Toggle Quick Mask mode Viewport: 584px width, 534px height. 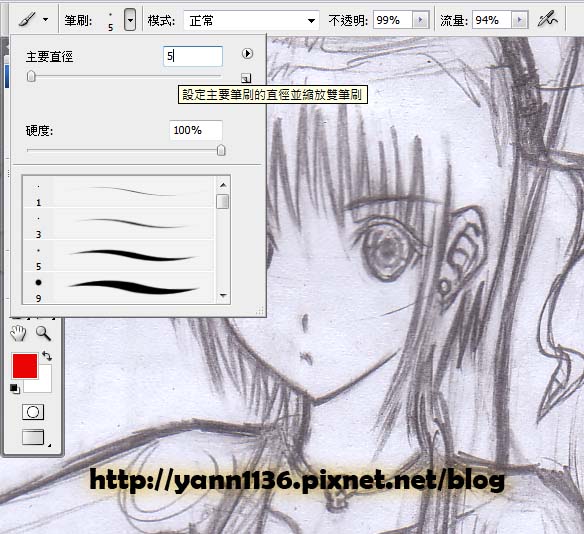(33, 412)
